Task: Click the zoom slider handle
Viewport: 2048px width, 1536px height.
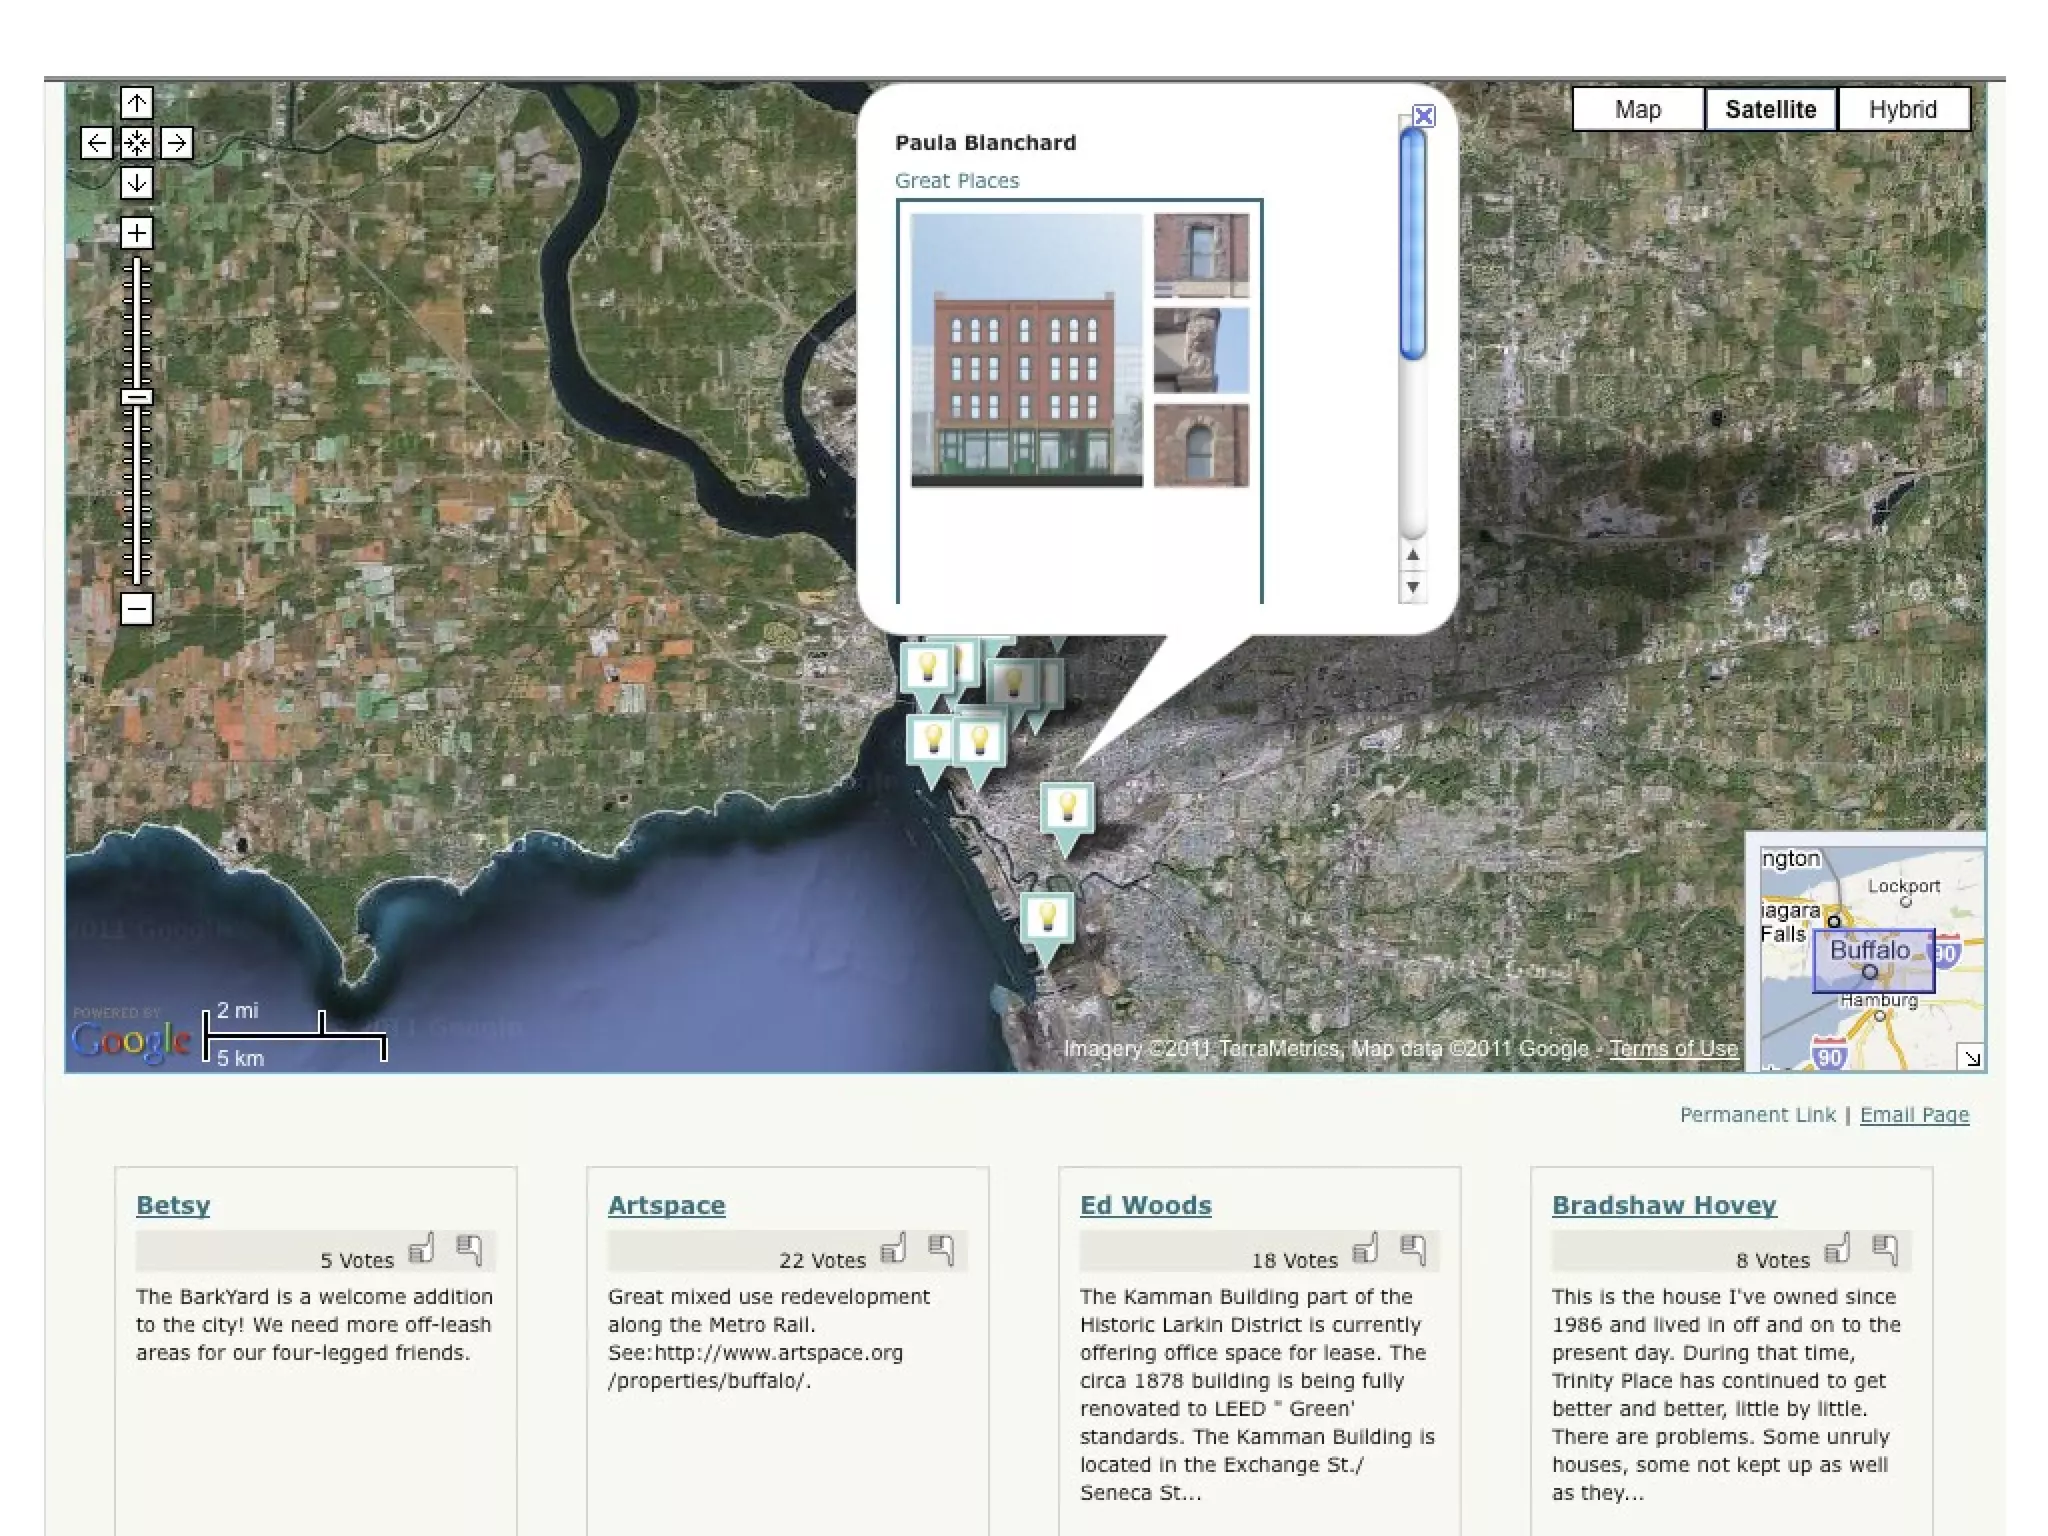Action: [137, 397]
